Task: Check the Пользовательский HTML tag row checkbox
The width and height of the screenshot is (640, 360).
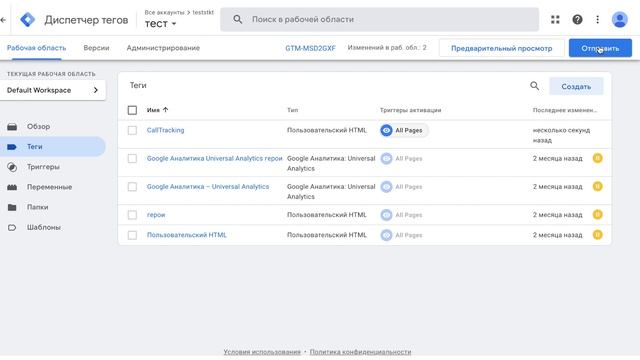Action: click(x=132, y=235)
